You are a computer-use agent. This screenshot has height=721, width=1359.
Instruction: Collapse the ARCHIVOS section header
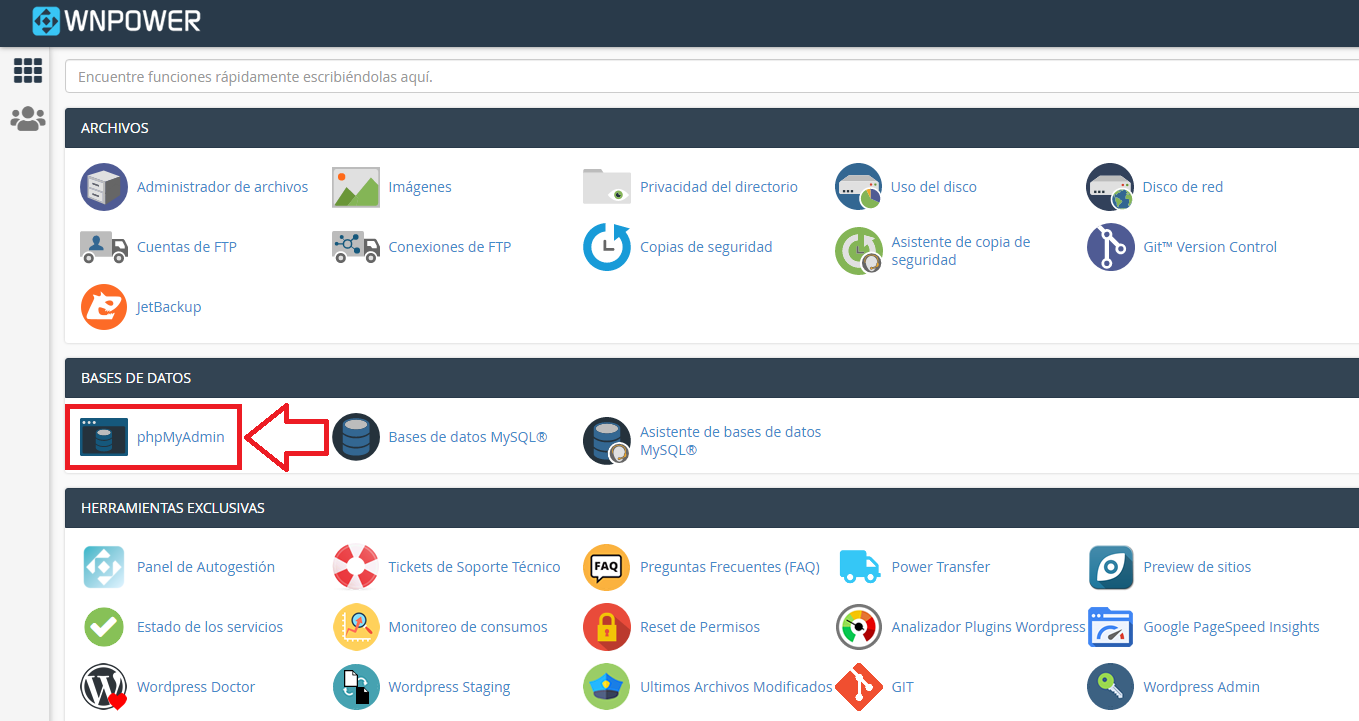[711, 128]
